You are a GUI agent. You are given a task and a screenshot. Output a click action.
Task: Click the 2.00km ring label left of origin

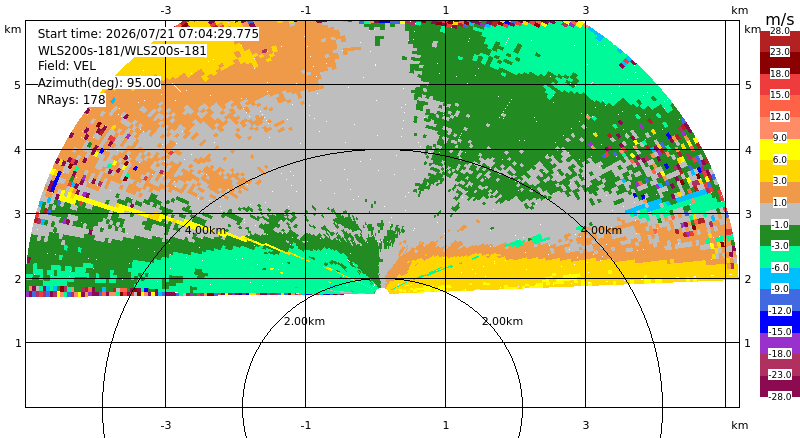click(x=304, y=321)
